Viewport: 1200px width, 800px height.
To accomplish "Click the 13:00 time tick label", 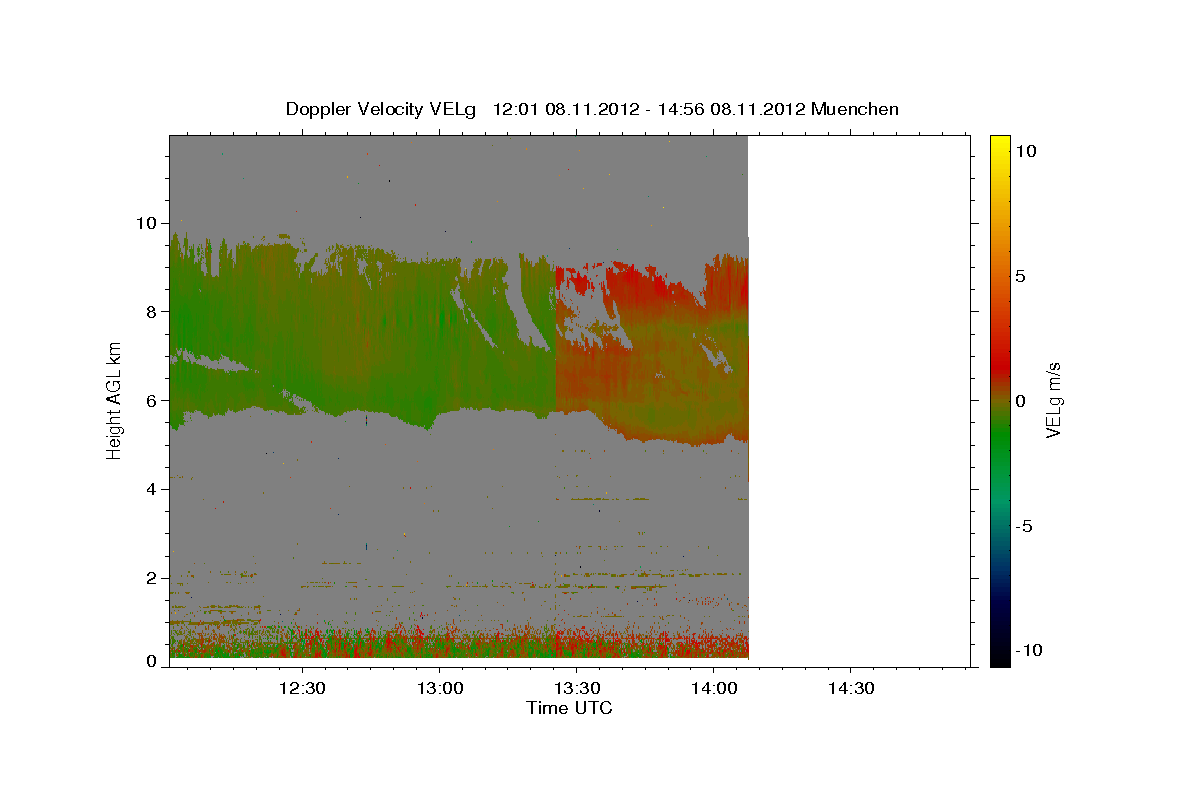I will (439, 688).
